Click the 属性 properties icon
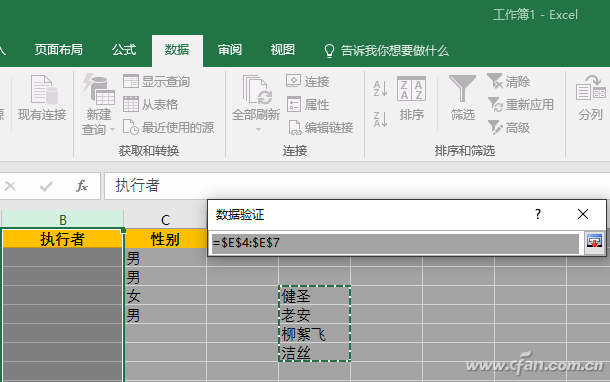The width and height of the screenshot is (610, 382). click(294, 104)
